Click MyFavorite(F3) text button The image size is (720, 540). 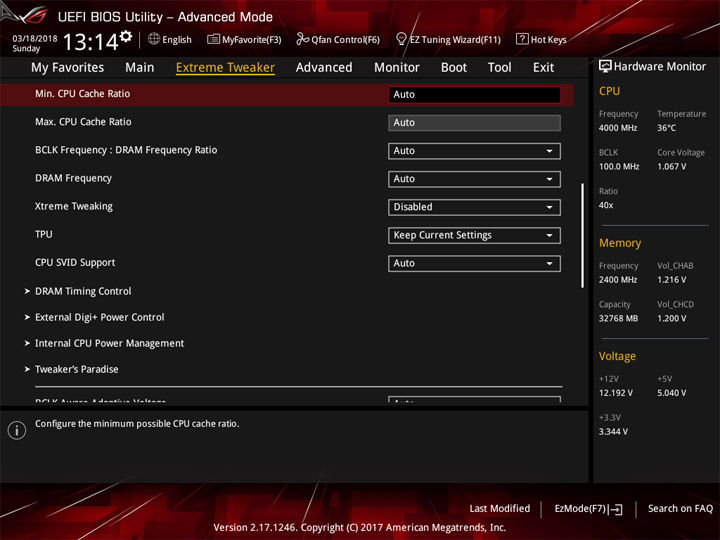(x=252, y=39)
